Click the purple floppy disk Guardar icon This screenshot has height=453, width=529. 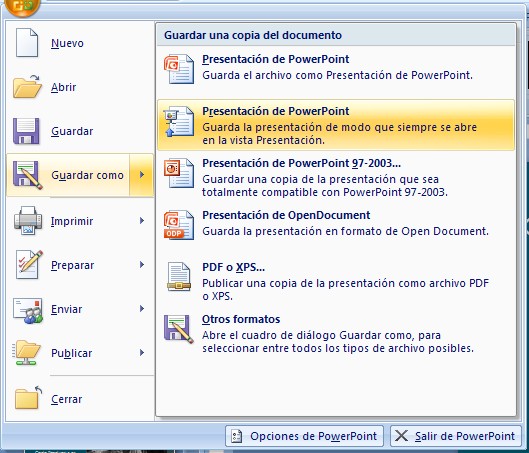pos(26,131)
